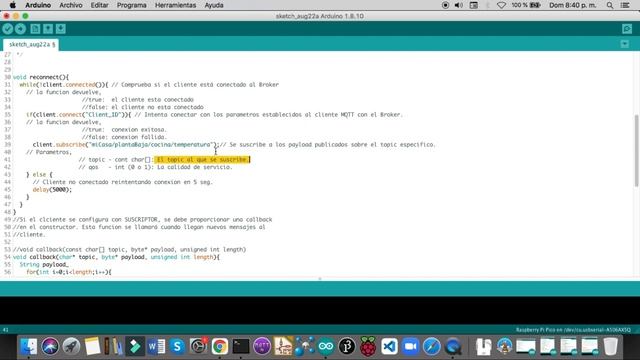This screenshot has height=360, width=640.
Task: Open the Herramientas menu
Action: 176,5
